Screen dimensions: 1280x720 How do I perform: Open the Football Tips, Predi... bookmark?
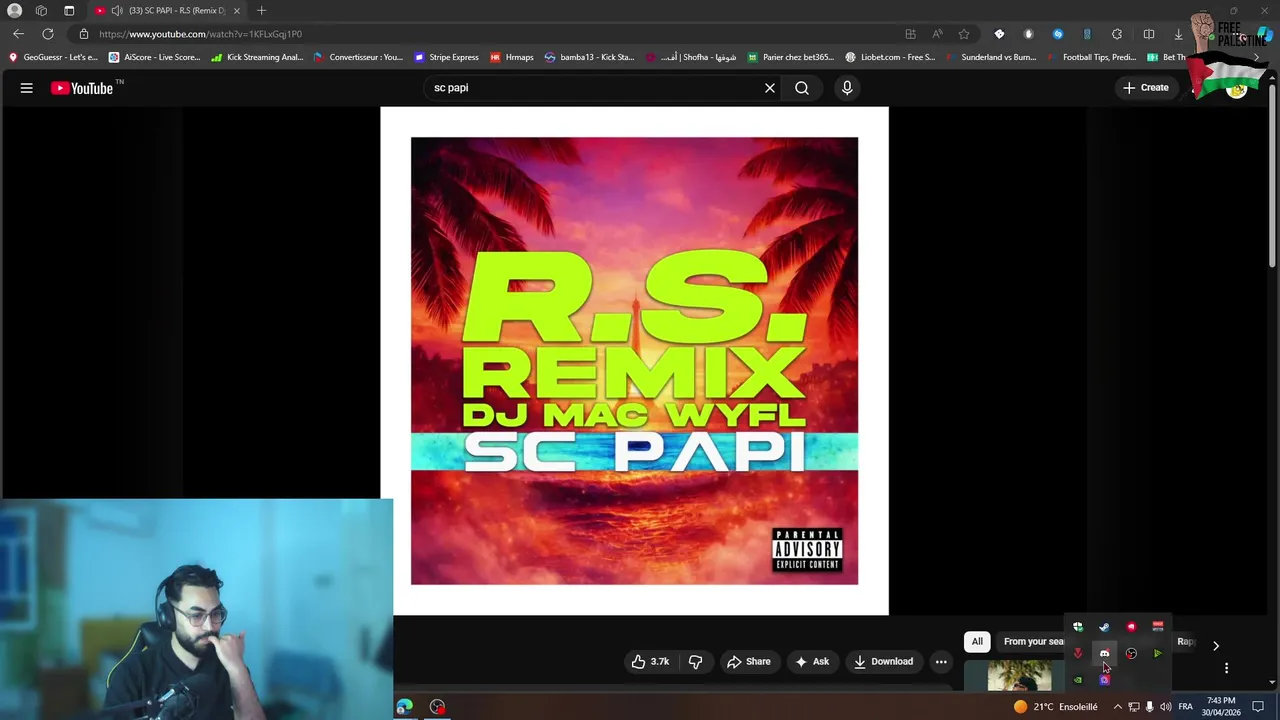[x=1091, y=57]
